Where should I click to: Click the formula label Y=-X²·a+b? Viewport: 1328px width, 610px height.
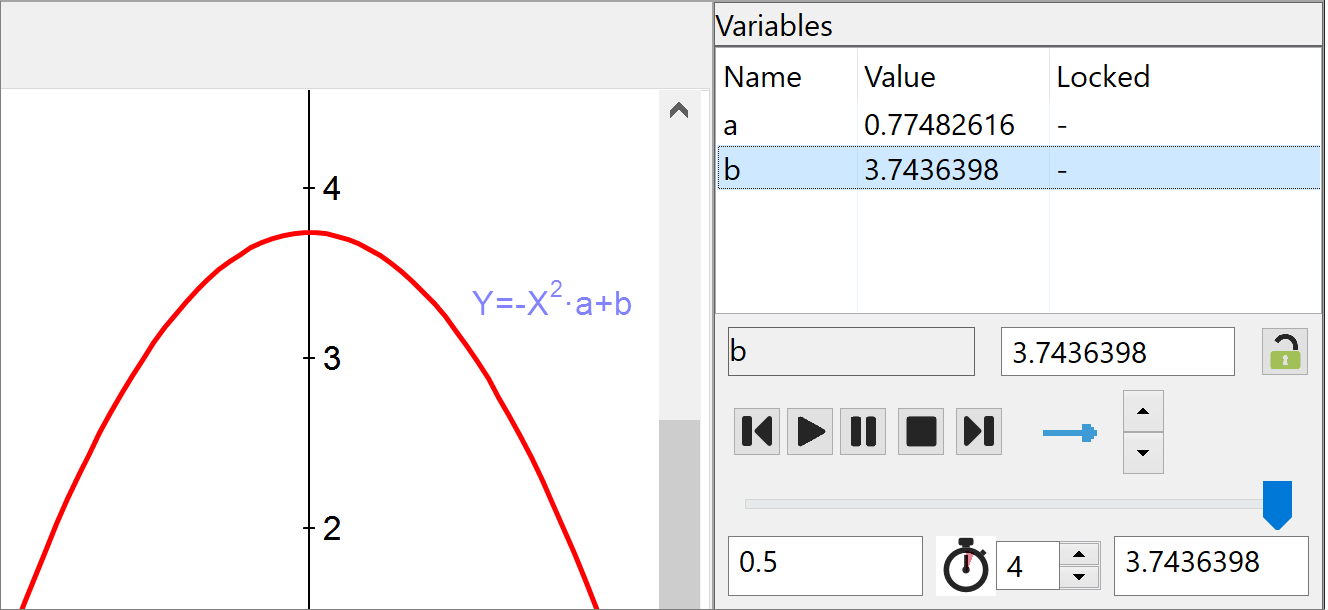tap(552, 300)
